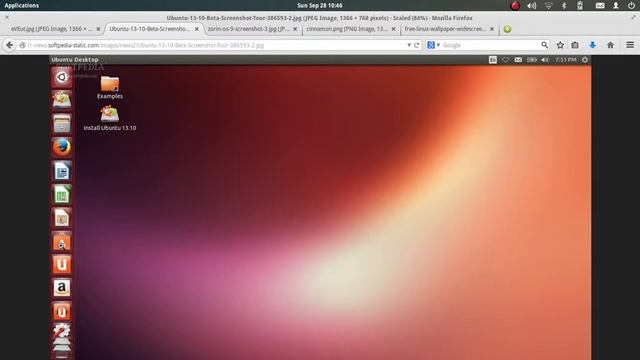Switch to the zorin-os-9-screenshot-3.jpg tab
The height and width of the screenshot is (360, 640).
(x=248, y=29)
